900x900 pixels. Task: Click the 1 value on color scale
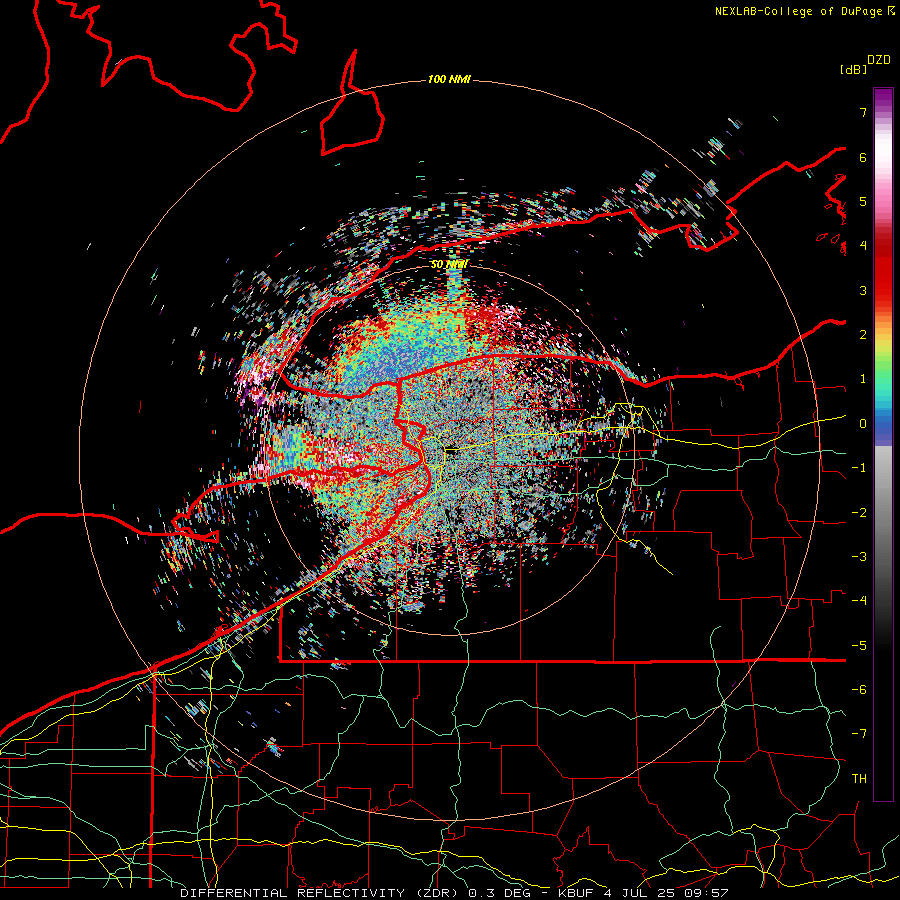[863, 378]
